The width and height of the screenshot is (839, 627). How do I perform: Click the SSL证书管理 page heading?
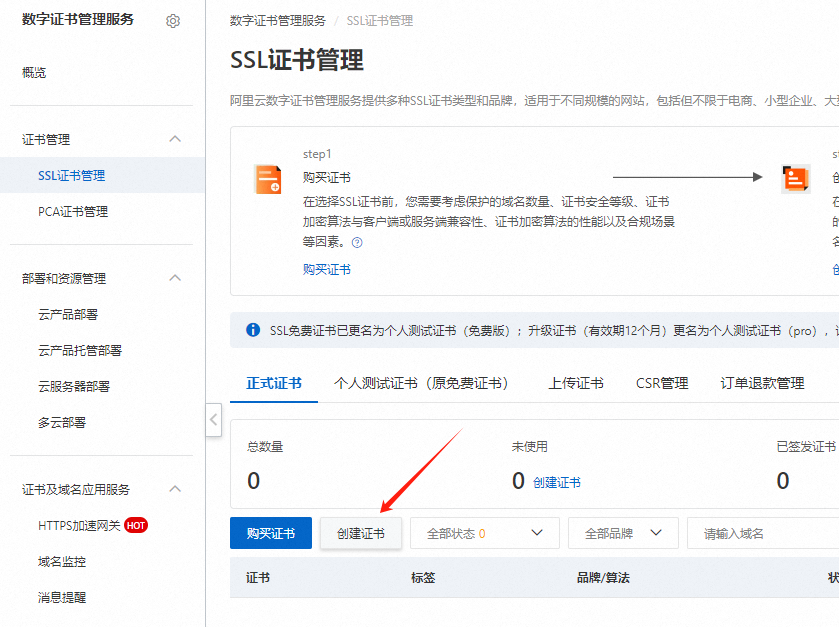pyautogui.click(x=297, y=59)
